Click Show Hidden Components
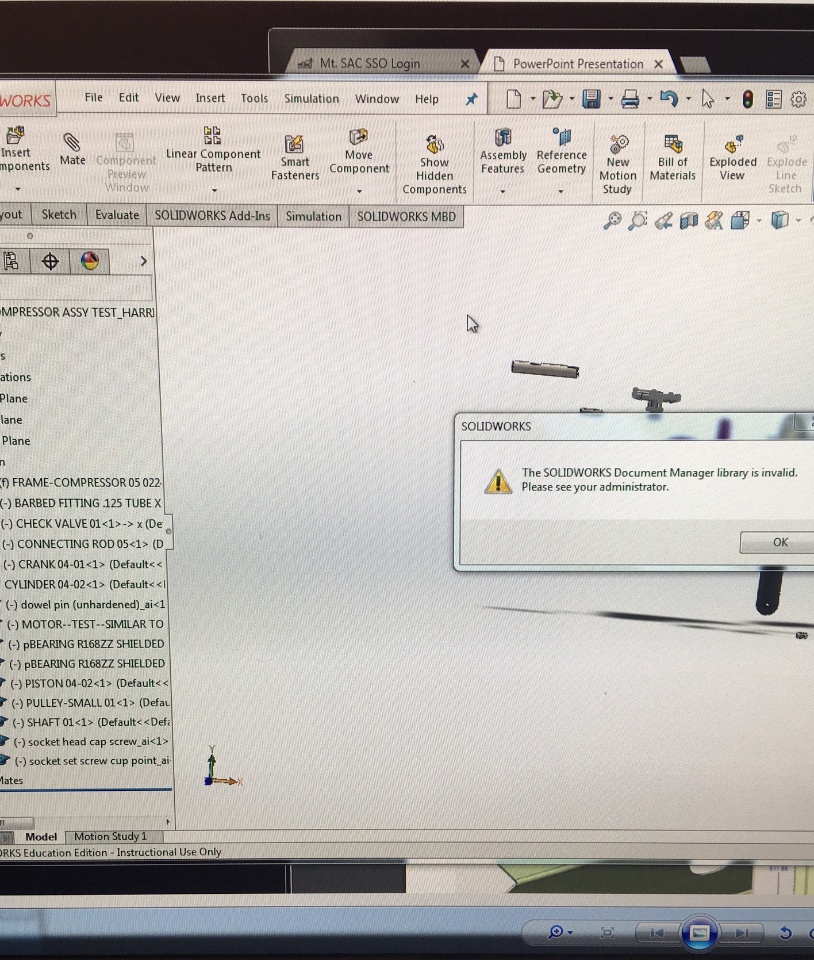 (x=435, y=165)
